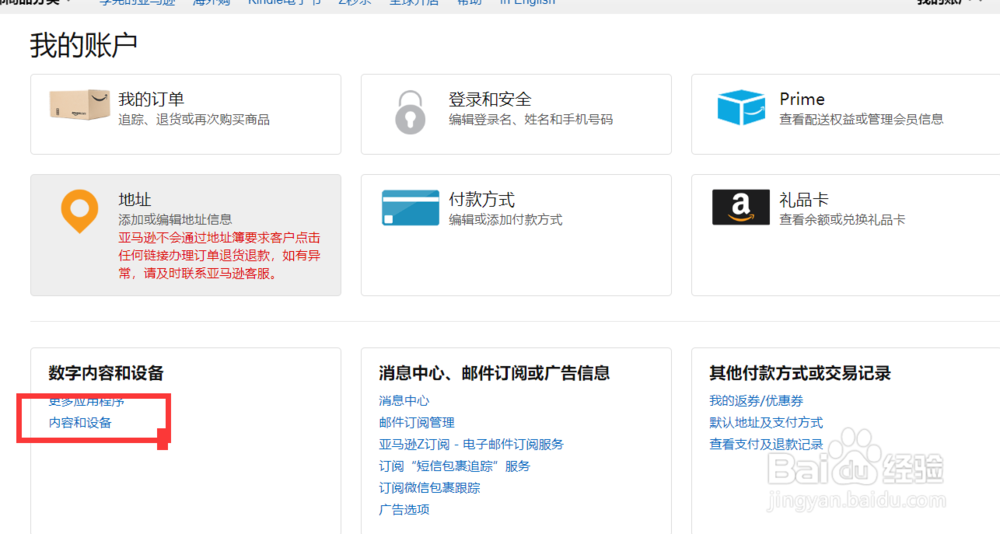Open the 地址 card title
The height and width of the screenshot is (534, 1000).
point(135,200)
